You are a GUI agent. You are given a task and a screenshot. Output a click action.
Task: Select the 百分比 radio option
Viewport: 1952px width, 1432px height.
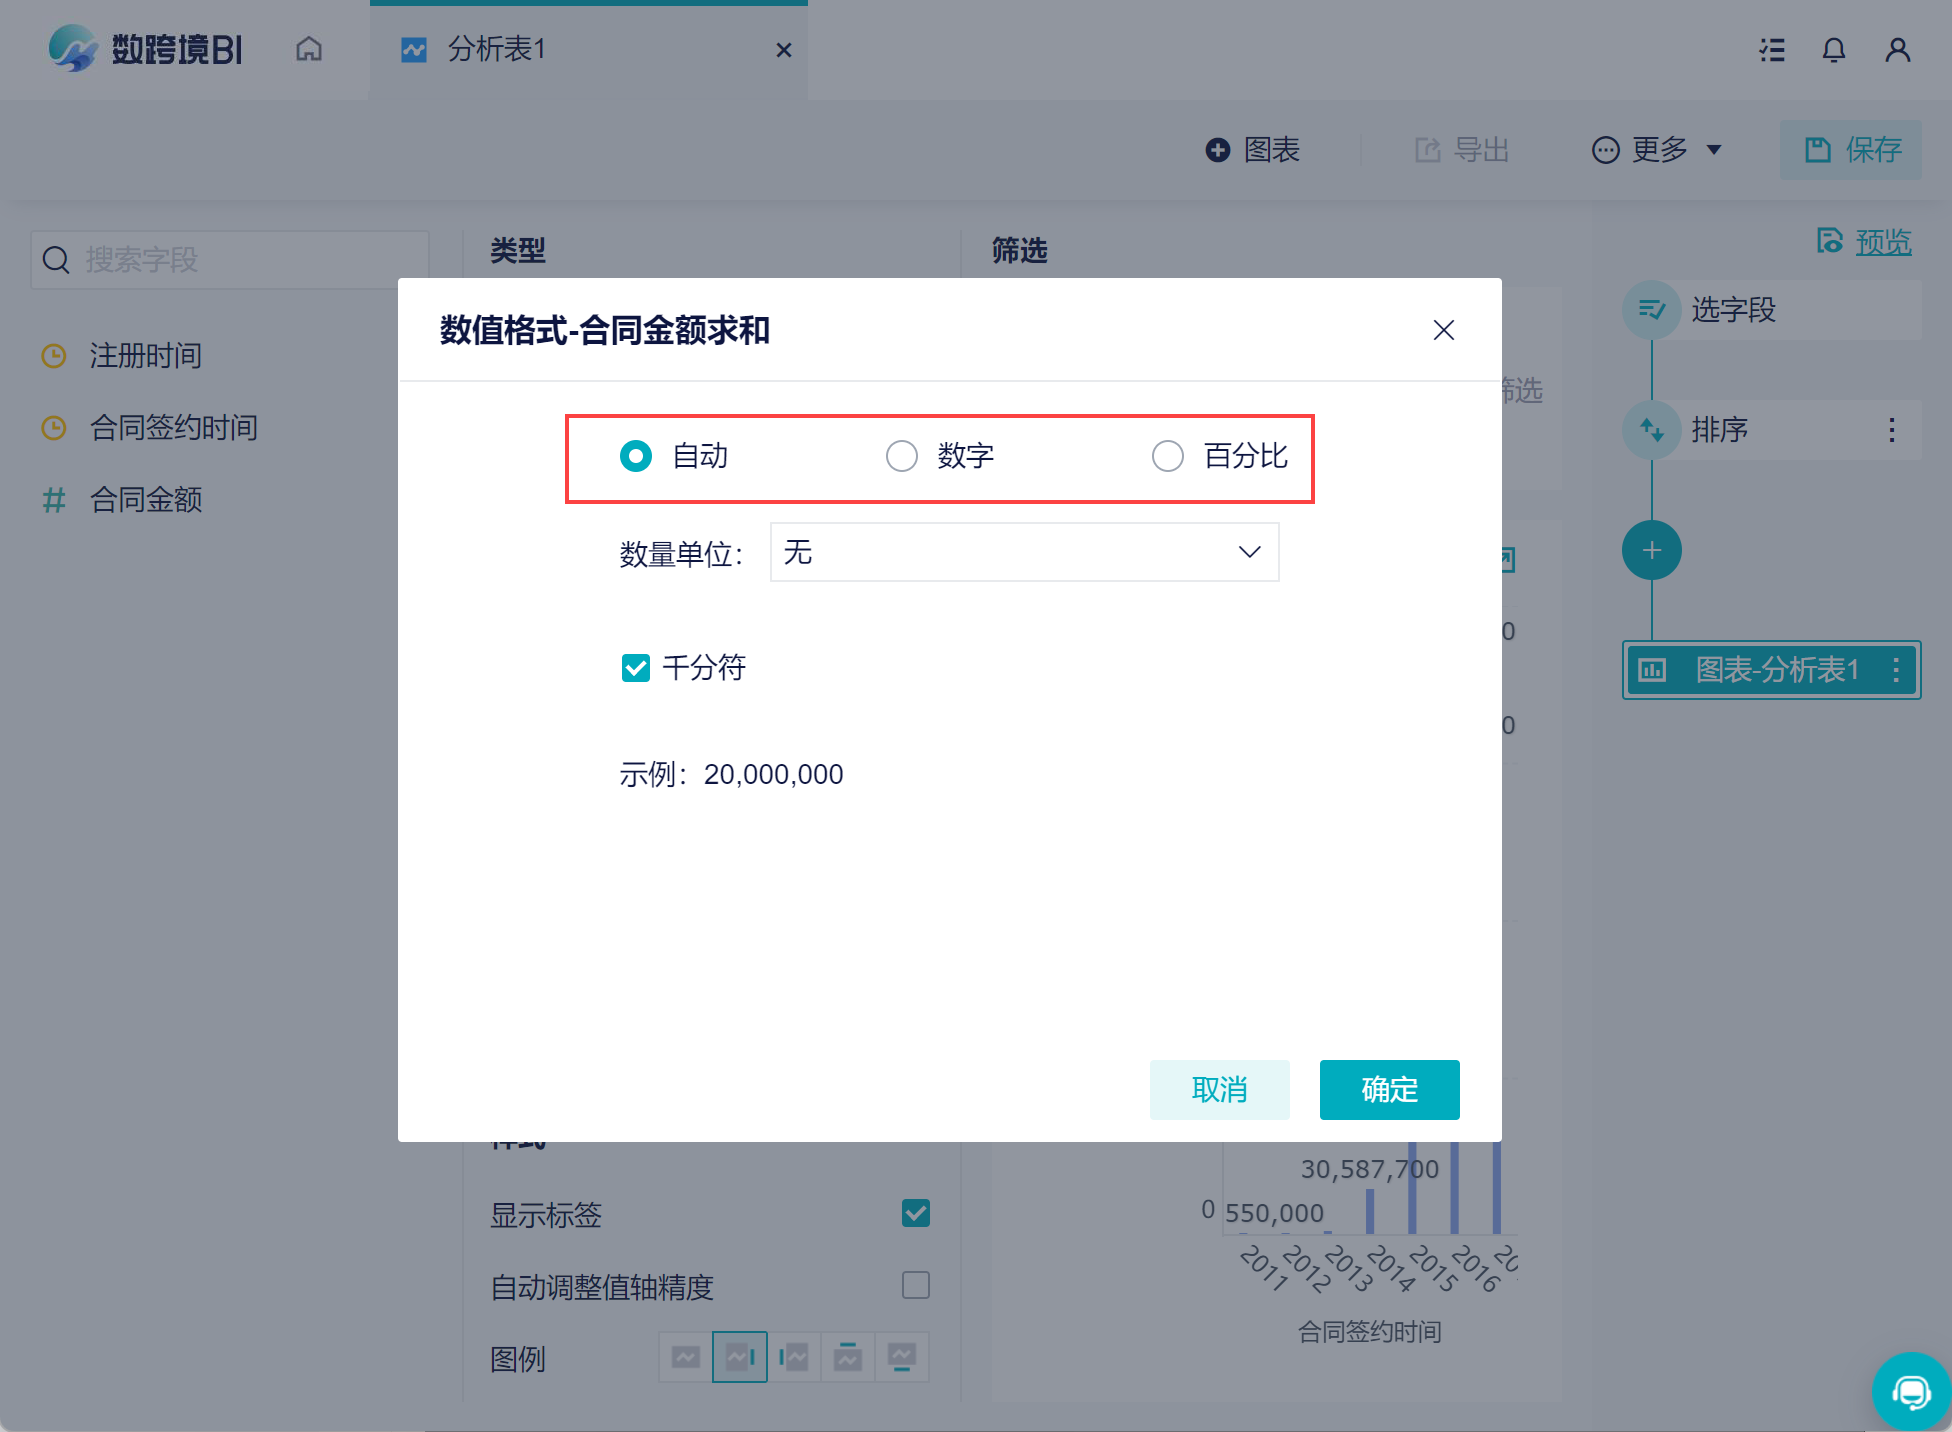(1167, 456)
